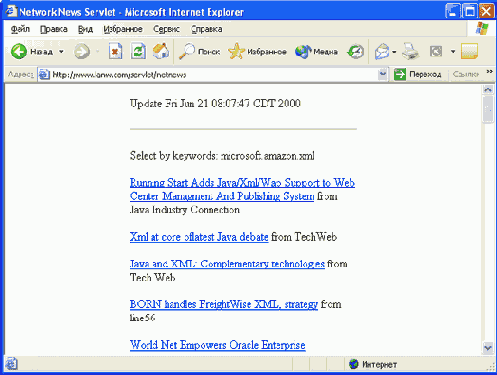The image size is (497, 375).
Task: Open the Файл menu
Action: 20,29
